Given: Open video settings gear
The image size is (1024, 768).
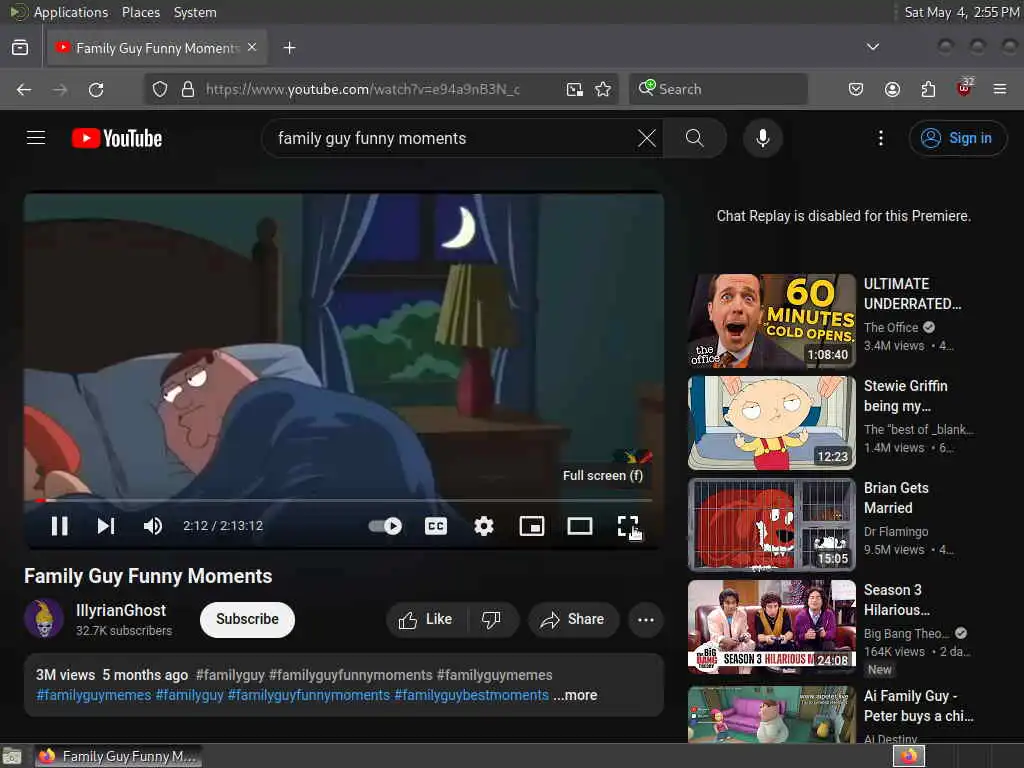Looking at the screenshot, I should (484, 526).
